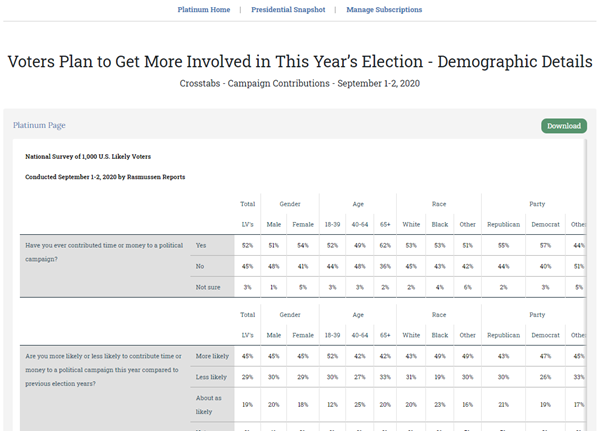
Task: Click the Black column header in first table
Action: point(440,225)
